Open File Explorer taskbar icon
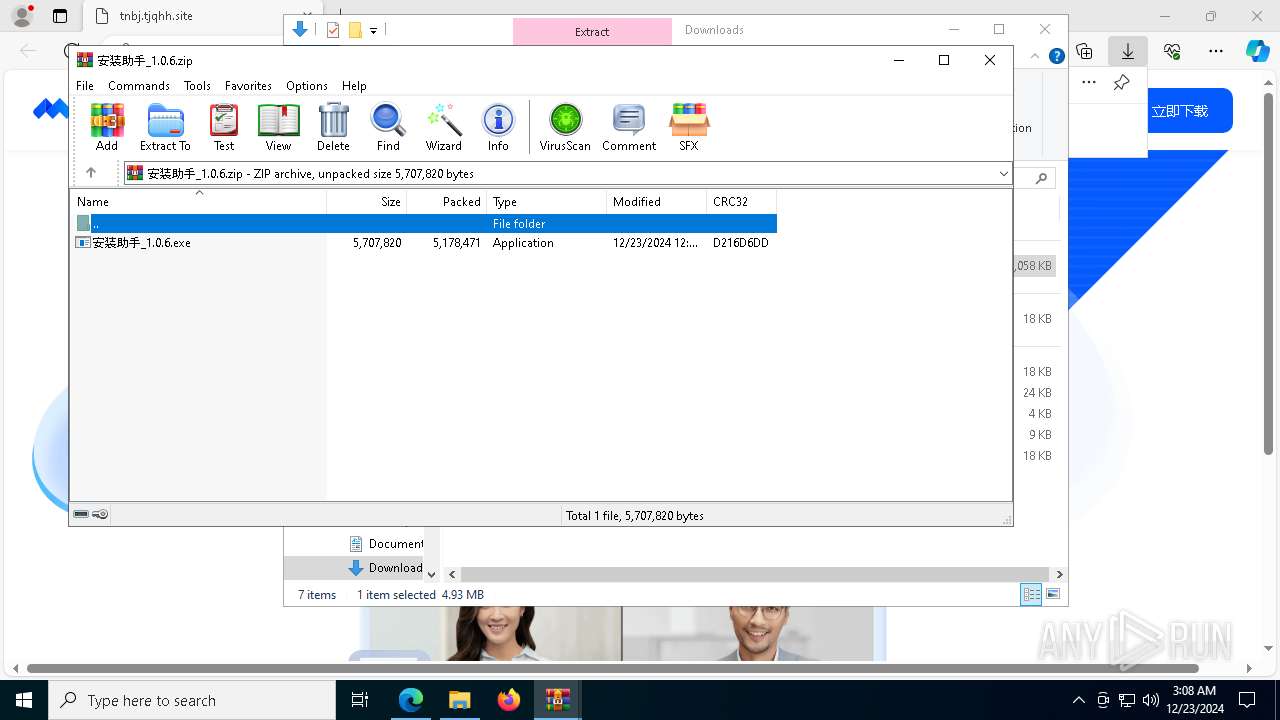This screenshot has width=1280, height=720. [459, 700]
